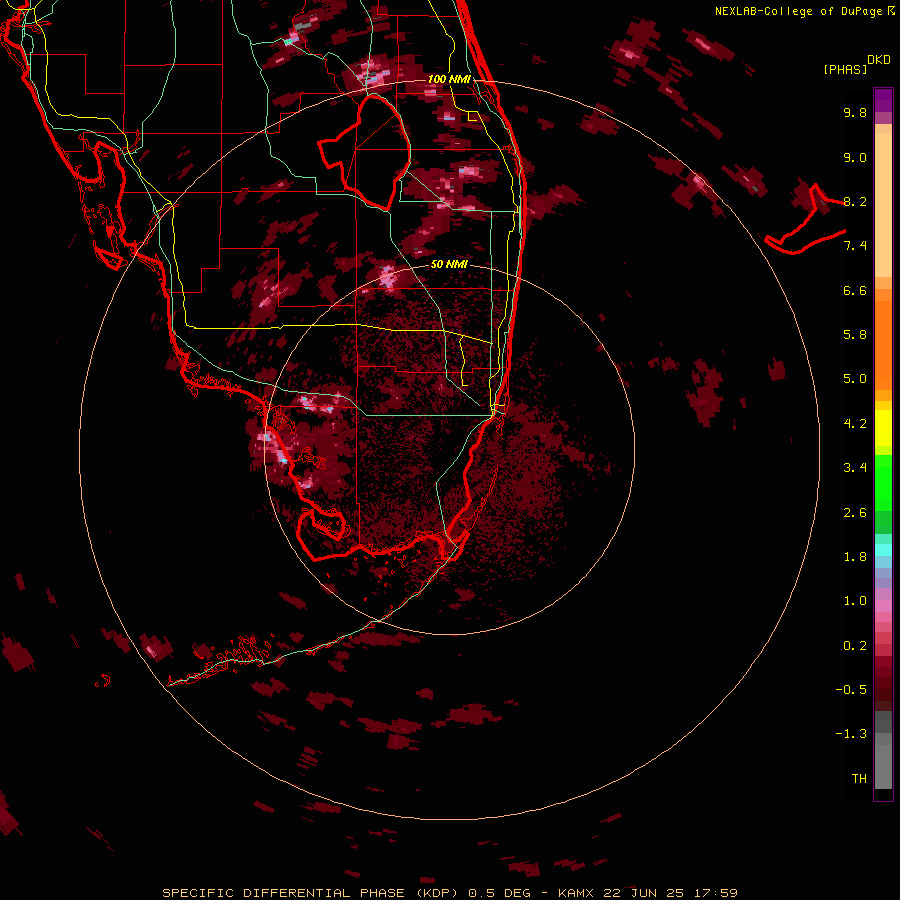The width and height of the screenshot is (900, 900).
Task: Click the 0.2 scale value
Action: tap(855, 646)
